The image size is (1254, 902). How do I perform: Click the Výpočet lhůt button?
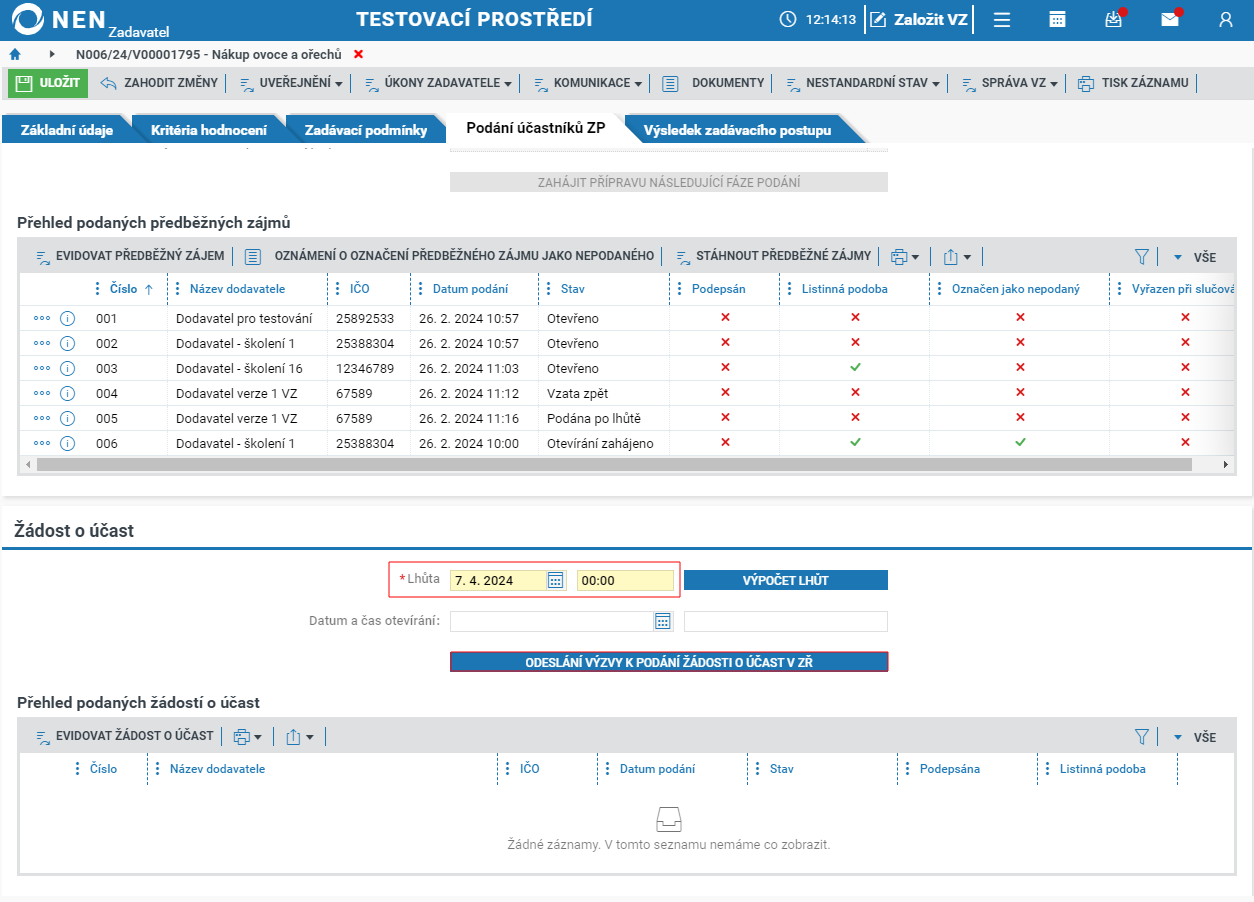coord(786,580)
